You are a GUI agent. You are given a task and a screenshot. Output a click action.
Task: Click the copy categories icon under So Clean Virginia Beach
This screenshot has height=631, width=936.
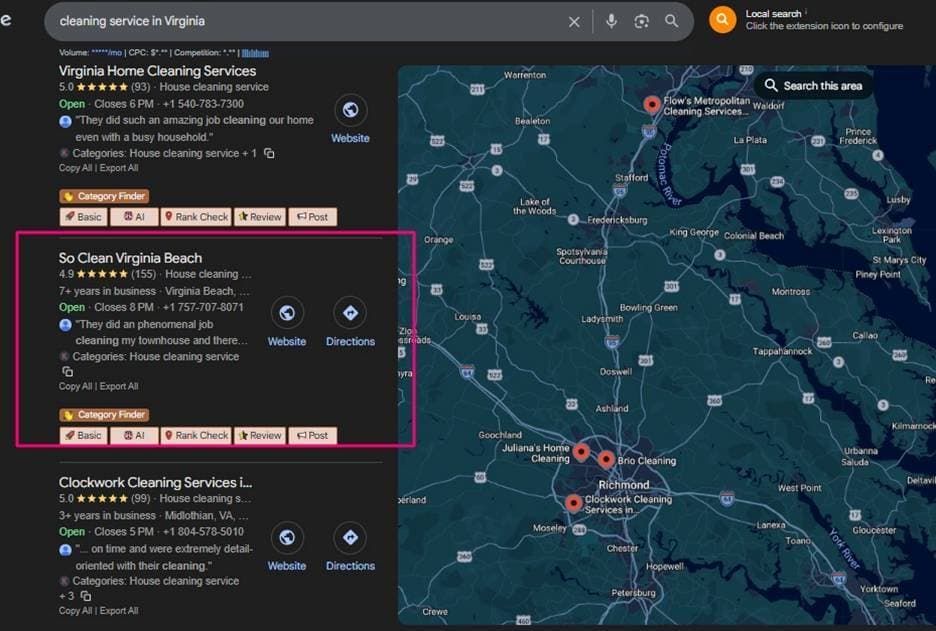(x=68, y=371)
